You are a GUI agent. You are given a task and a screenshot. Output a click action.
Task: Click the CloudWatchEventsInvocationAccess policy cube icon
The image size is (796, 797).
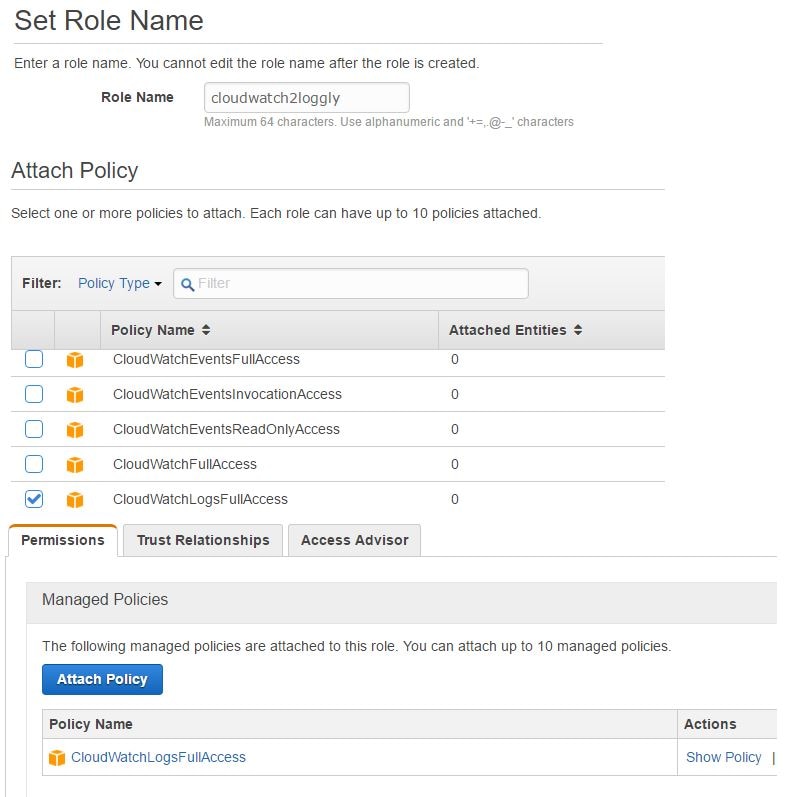tap(75, 395)
